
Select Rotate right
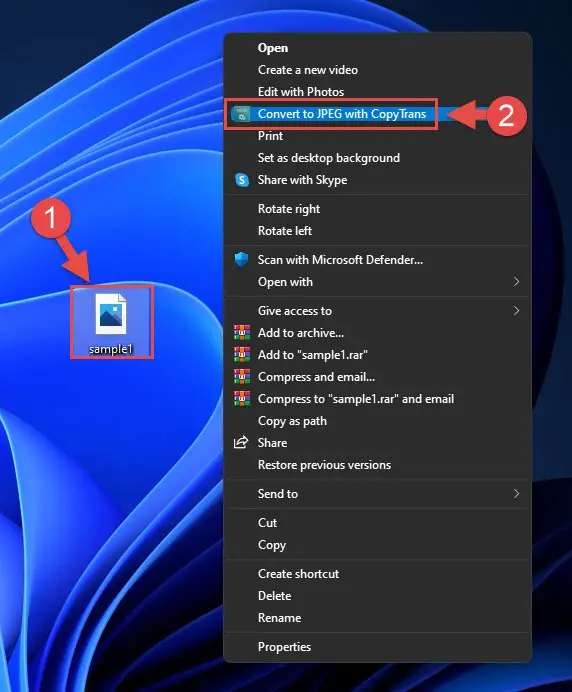(377, 209)
